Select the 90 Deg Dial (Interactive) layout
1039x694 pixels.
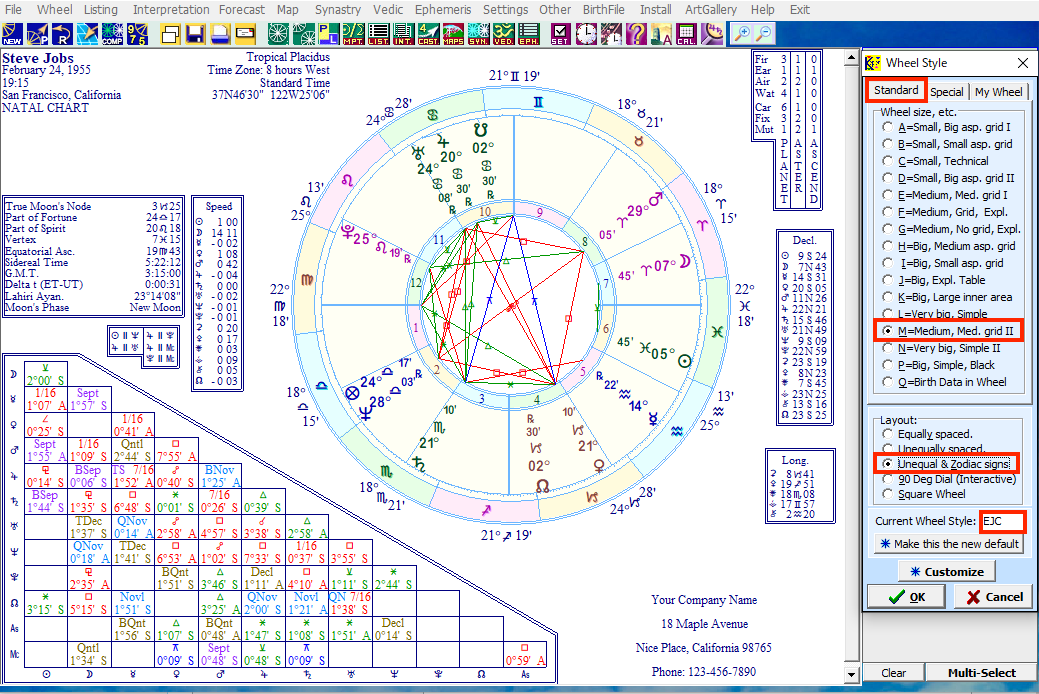pos(949,479)
